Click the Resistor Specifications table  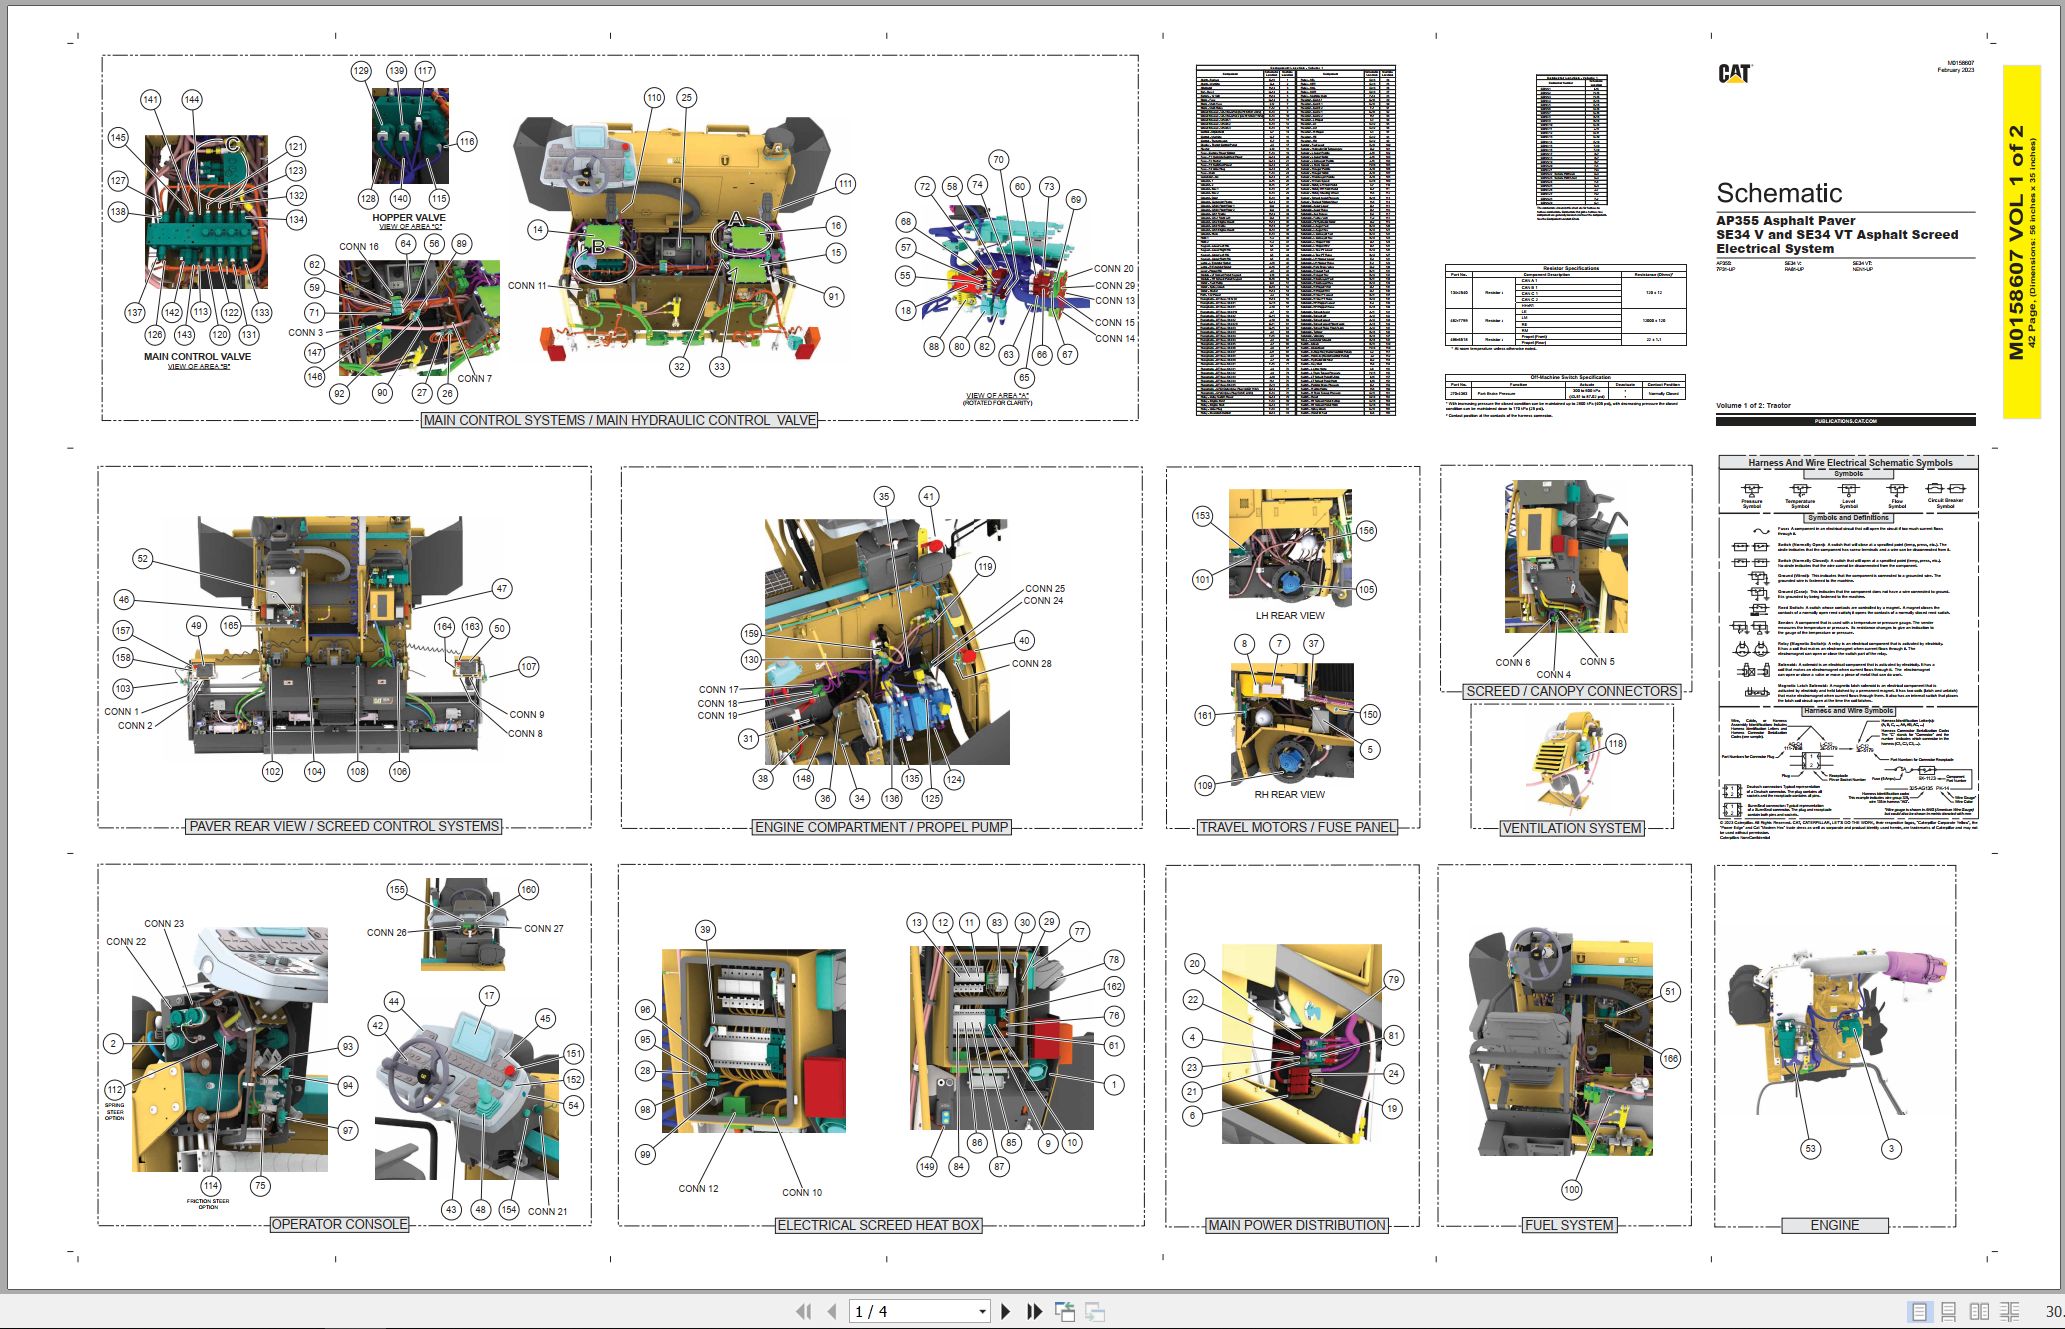coord(1565,306)
